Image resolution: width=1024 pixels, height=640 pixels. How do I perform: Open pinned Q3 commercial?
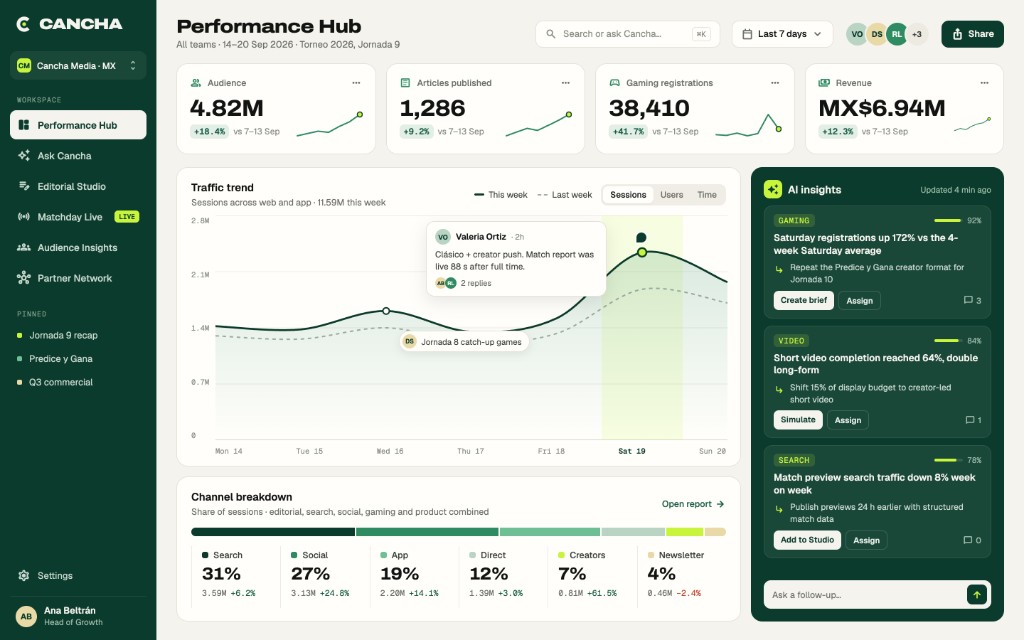[61, 382]
